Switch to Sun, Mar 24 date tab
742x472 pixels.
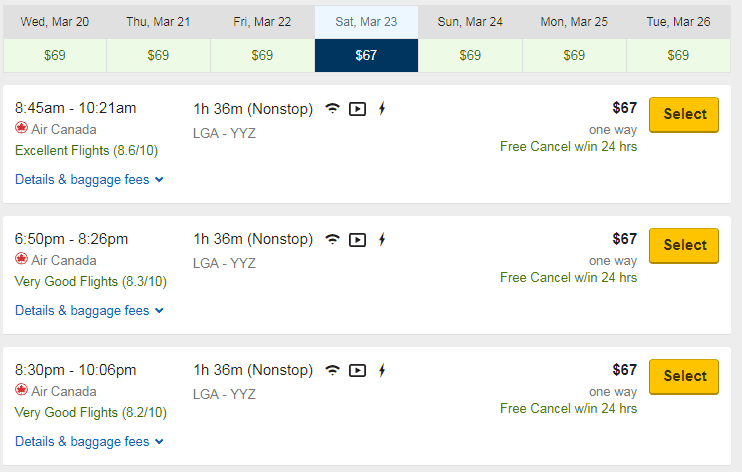pos(470,39)
